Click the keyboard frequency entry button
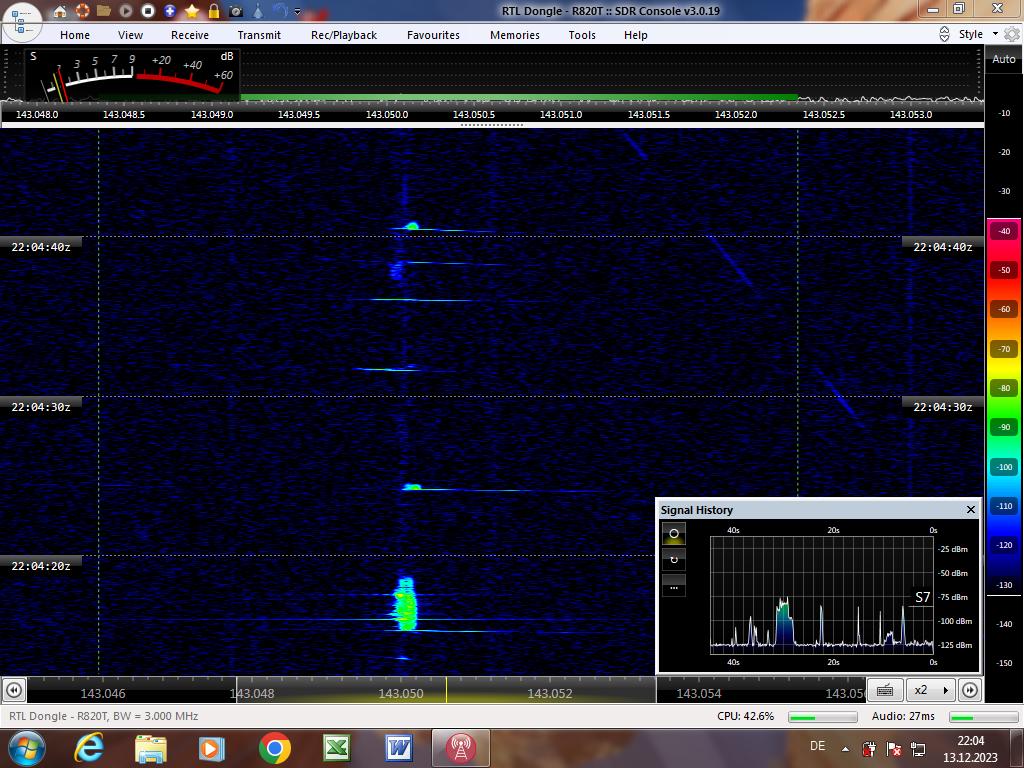Image resolution: width=1024 pixels, height=768 pixels. click(885, 690)
